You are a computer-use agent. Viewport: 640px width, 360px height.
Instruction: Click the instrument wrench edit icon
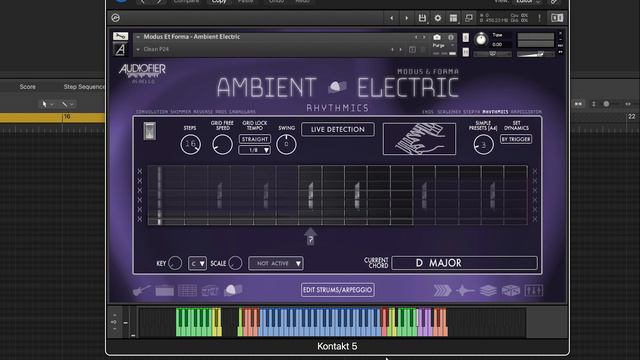pos(120,36)
